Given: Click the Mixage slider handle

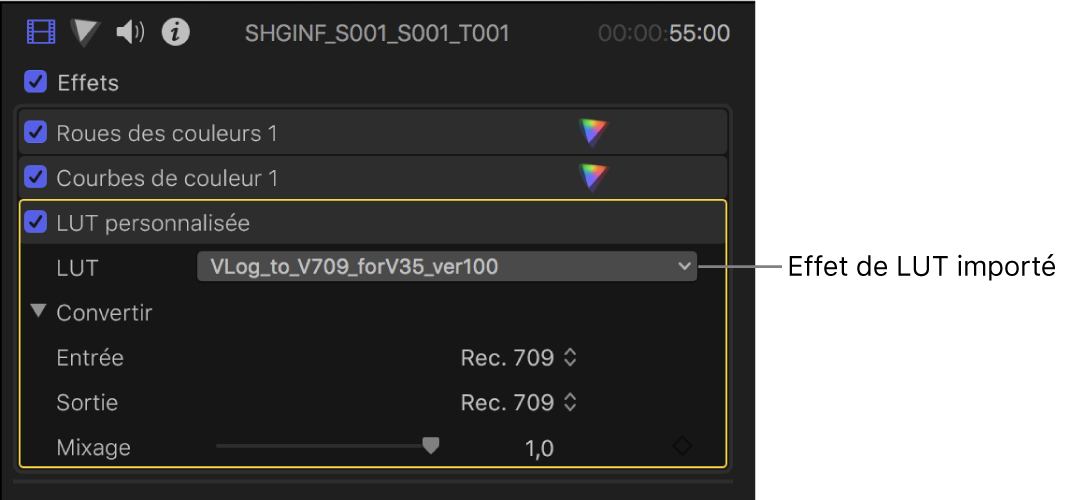Looking at the screenshot, I should click(430, 446).
